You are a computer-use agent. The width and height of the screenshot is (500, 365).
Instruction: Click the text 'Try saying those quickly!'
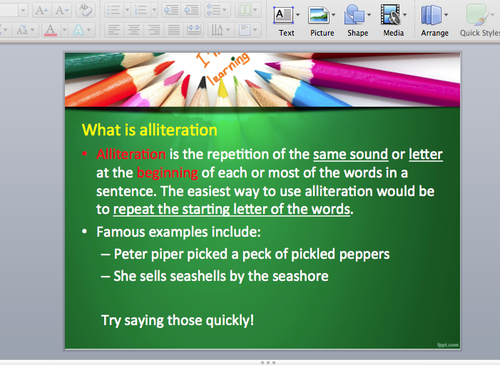pyautogui.click(x=178, y=320)
